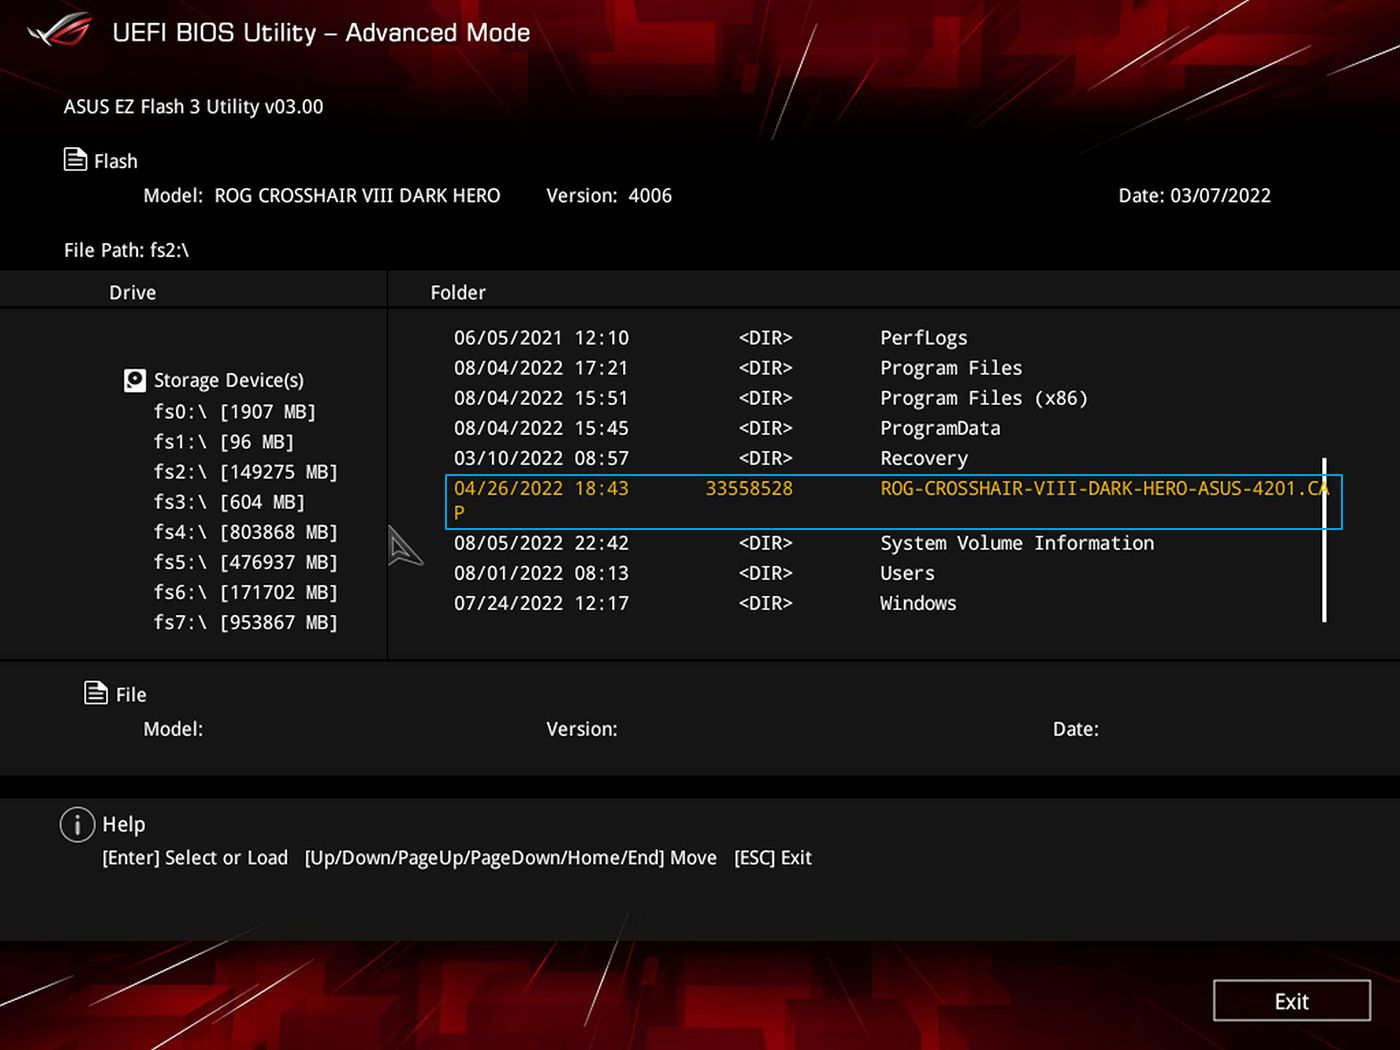Screen dimensions: 1400x1050
Task: Open the PerfLogs directory
Action: pyautogui.click(x=923, y=338)
